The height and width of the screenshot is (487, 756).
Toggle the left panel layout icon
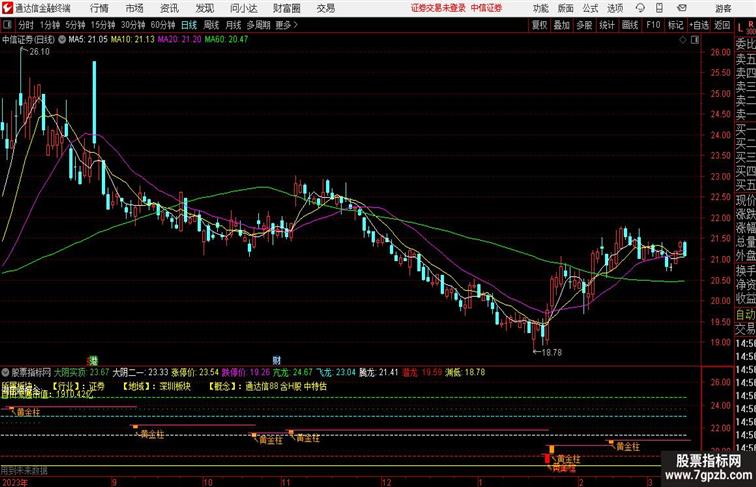(x=7, y=25)
